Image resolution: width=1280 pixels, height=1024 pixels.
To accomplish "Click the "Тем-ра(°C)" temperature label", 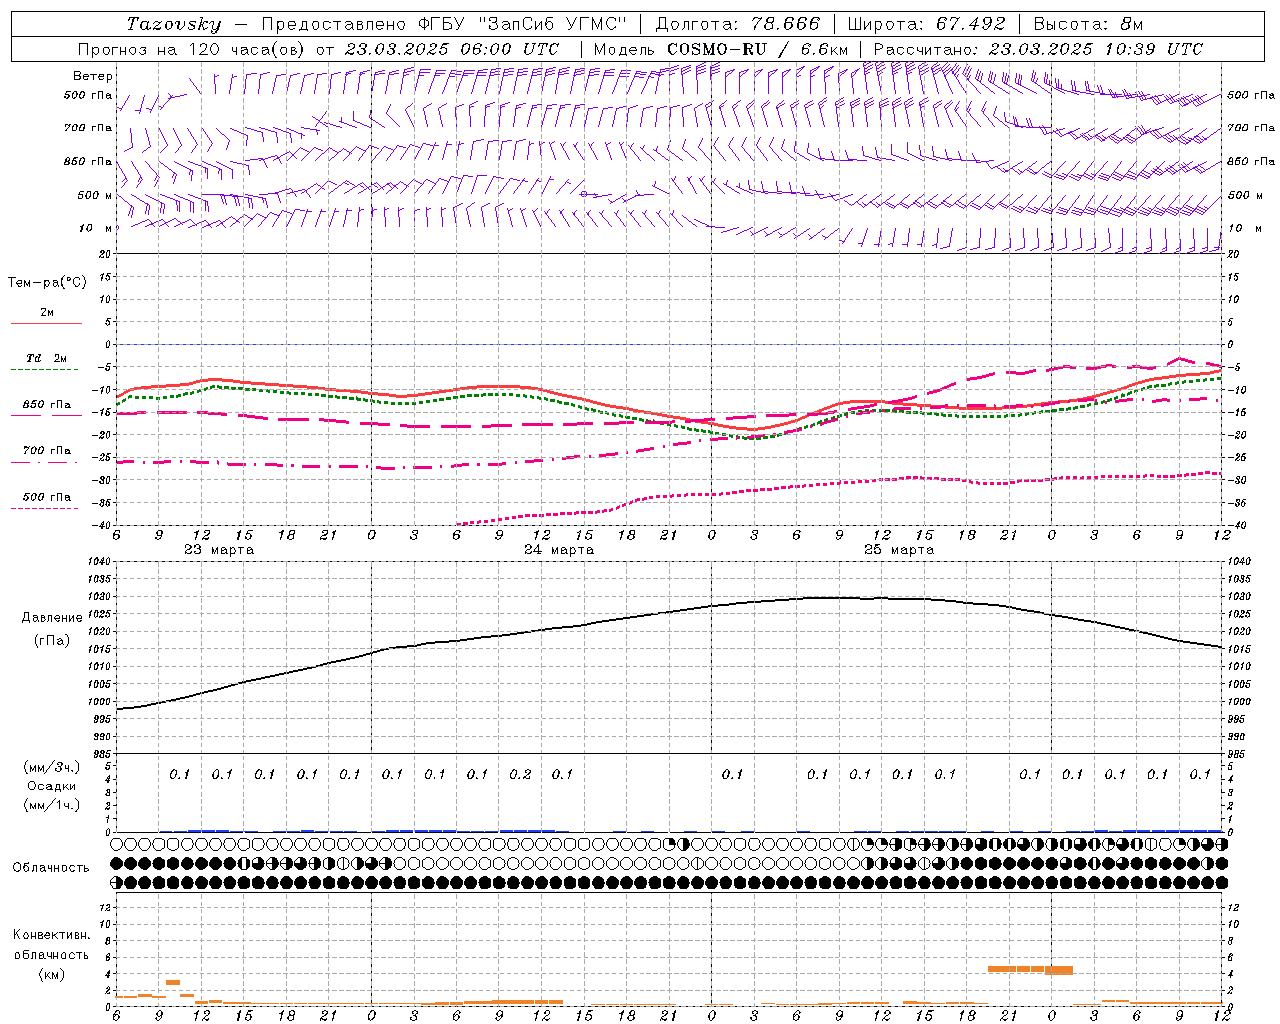I will pos(47,283).
